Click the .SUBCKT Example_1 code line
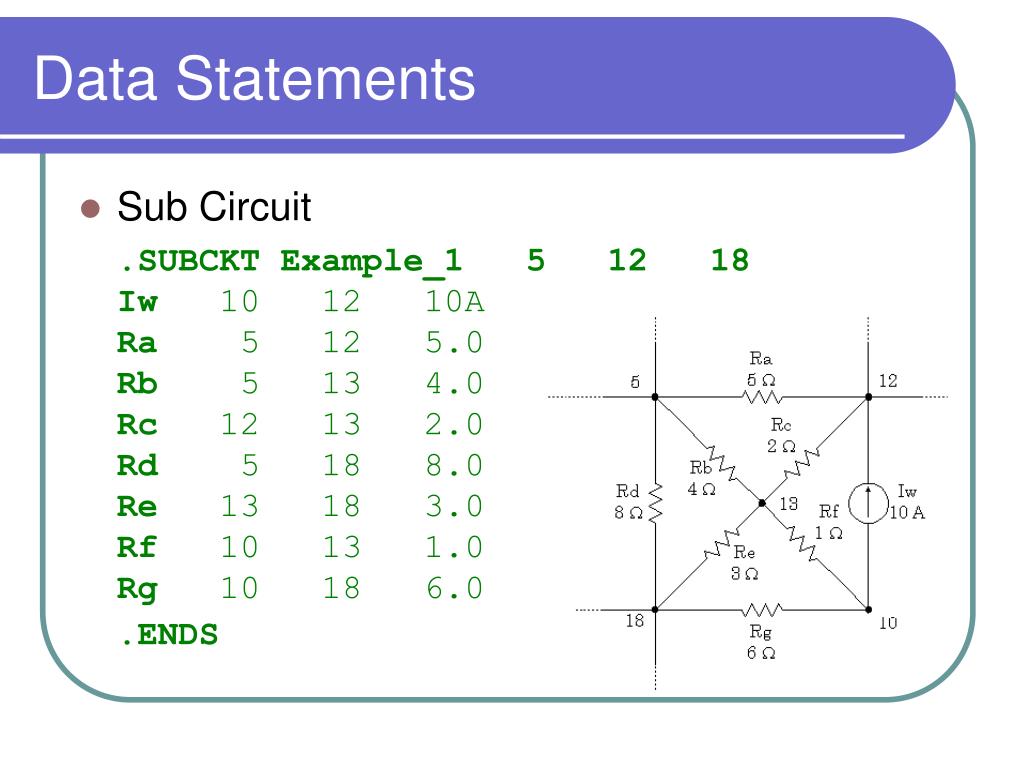The width and height of the screenshot is (1024, 768). [x=433, y=261]
